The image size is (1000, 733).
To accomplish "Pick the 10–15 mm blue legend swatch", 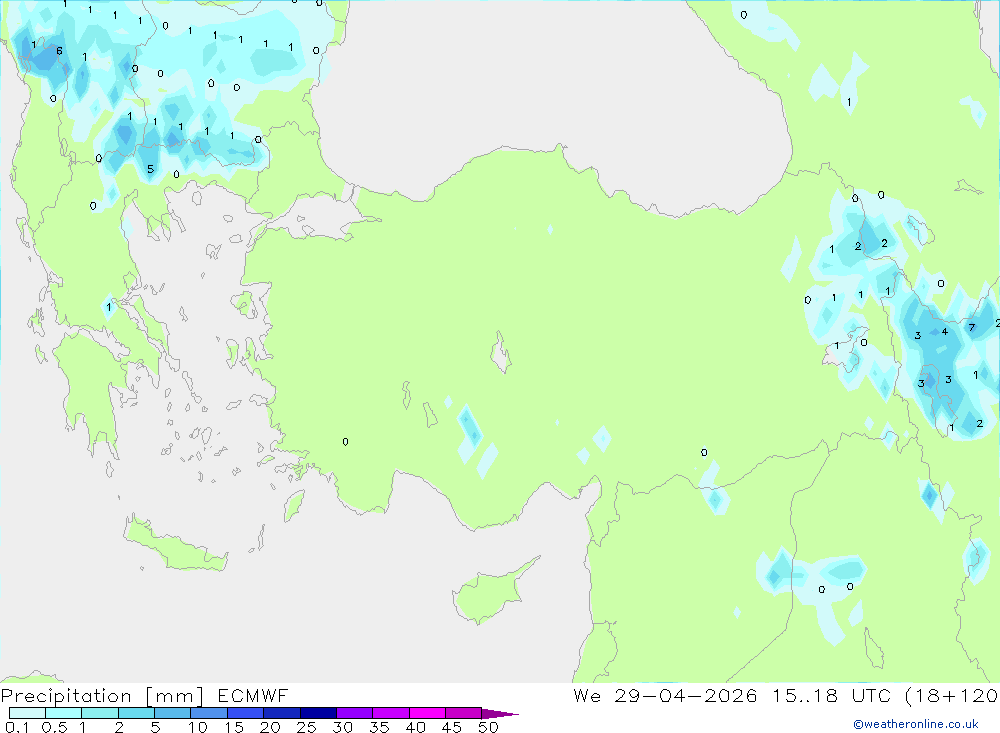I will 209,713.
